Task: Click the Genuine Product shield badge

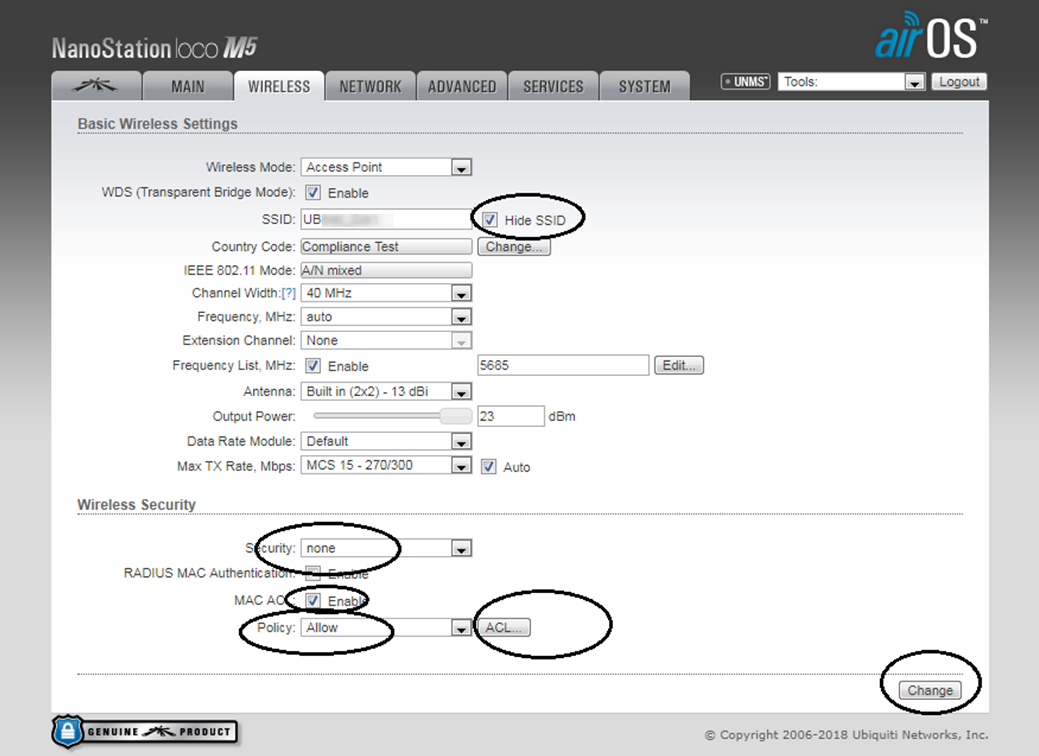Action: pos(145,732)
